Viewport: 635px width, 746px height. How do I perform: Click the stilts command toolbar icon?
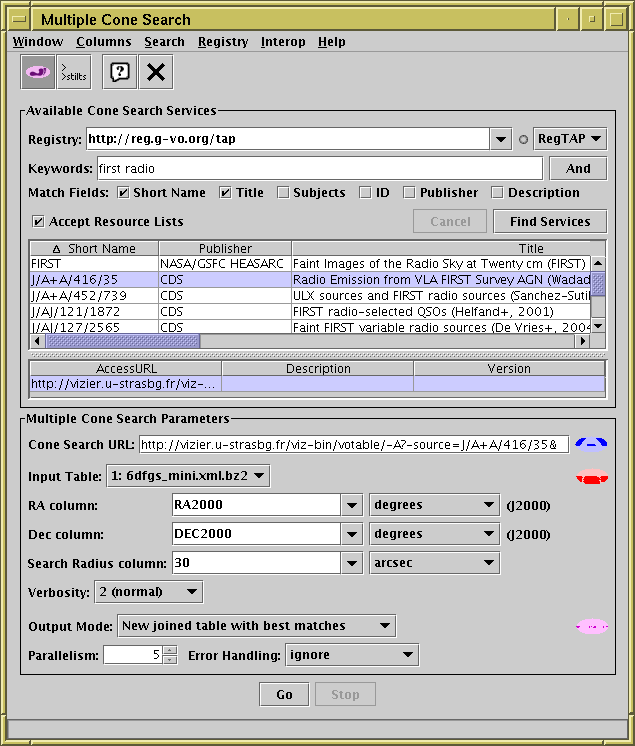pyautogui.click(x=73, y=72)
